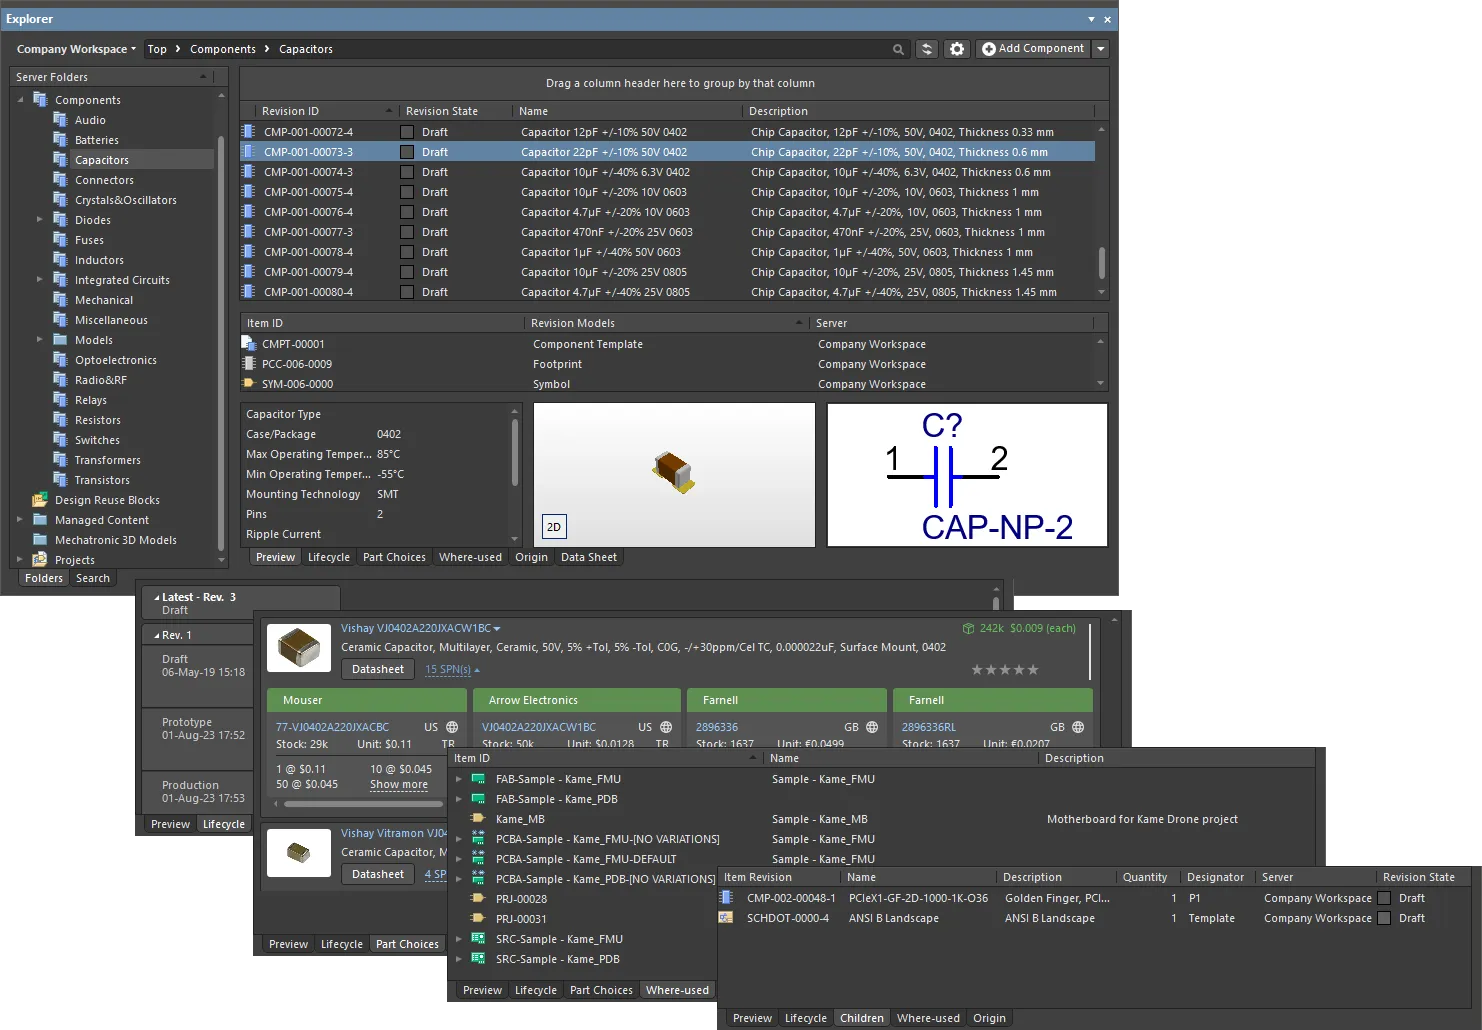This screenshot has width=1482, height=1030.
Task: Click the search icon in the Components toolbar
Action: 898,48
